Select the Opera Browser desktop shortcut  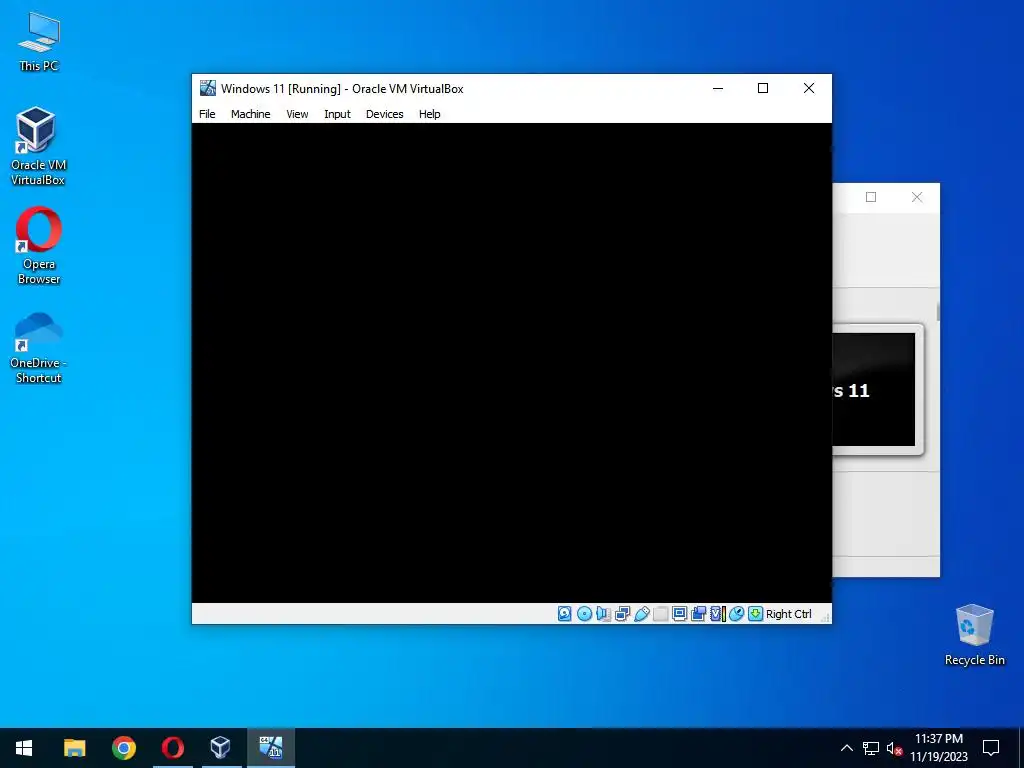(39, 246)
